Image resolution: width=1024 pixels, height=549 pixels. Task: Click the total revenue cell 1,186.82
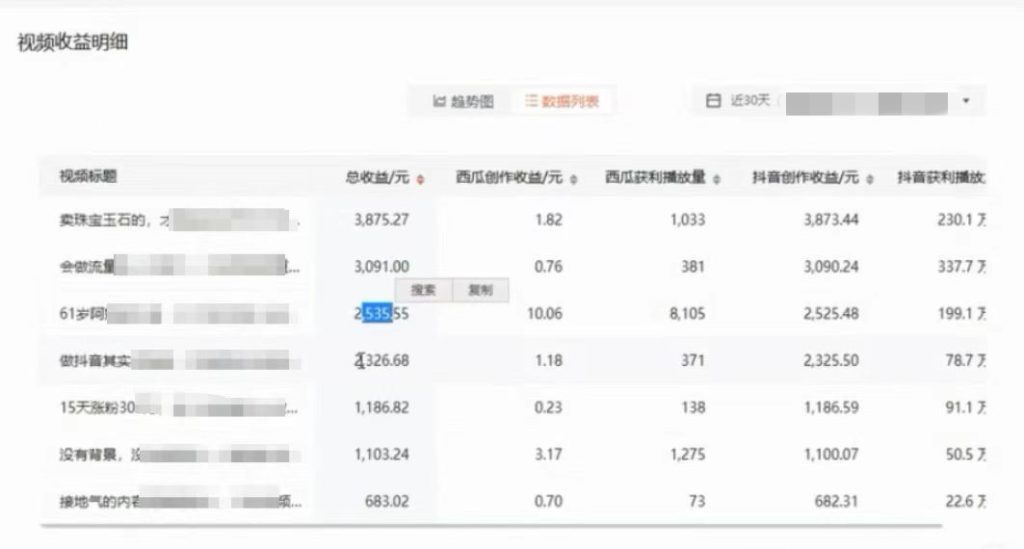click(x=381, y=407)
